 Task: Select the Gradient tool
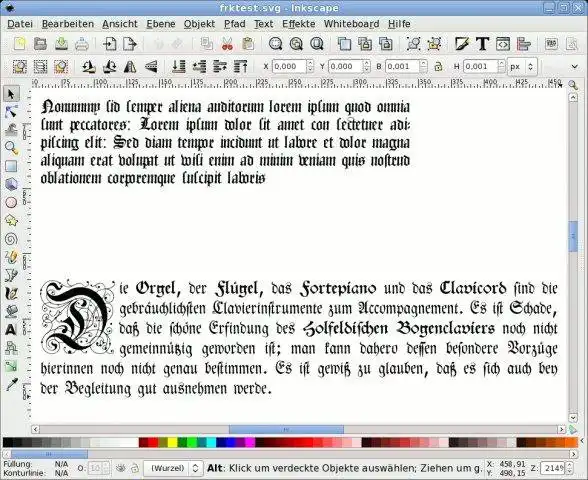11,366
